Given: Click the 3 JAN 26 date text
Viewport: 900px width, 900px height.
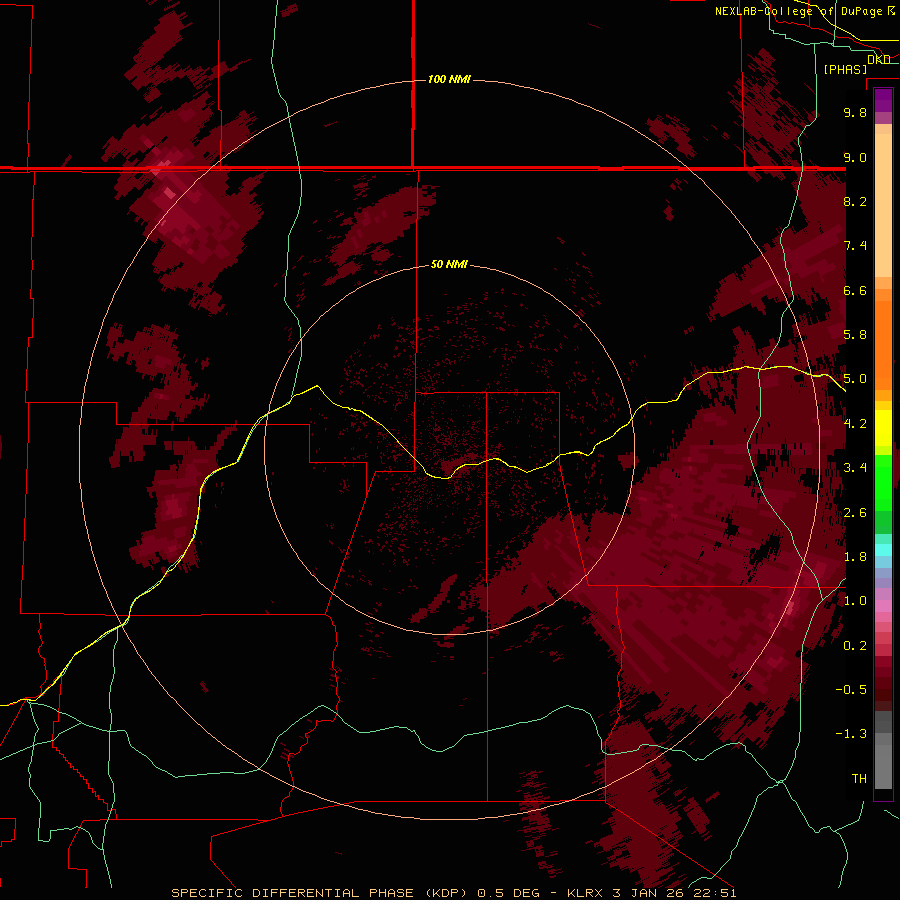Looking at the screenshot, I should (649, 893).
